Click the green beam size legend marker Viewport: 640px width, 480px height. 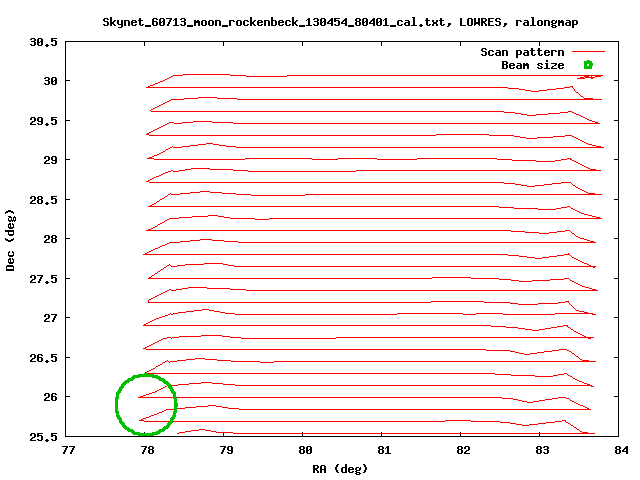[588, 64]
